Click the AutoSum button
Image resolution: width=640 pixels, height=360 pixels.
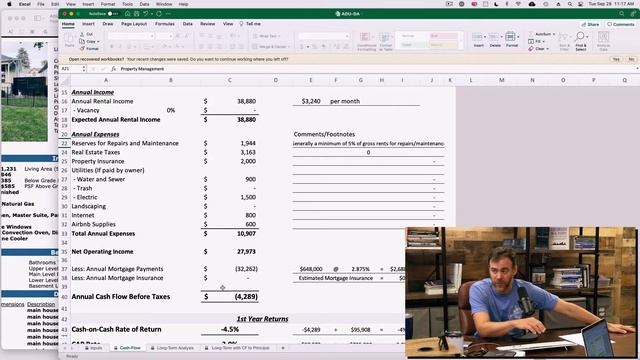pos(540,34)
